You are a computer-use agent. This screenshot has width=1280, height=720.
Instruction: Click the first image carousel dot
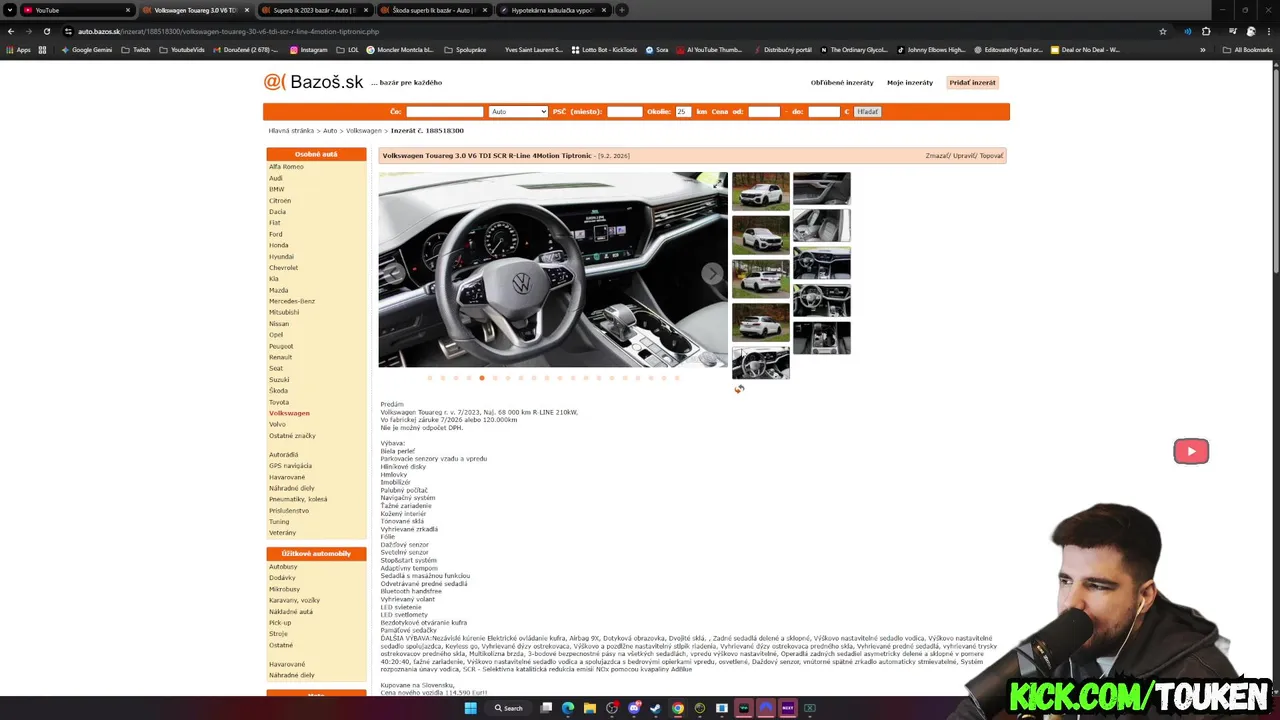430,378
